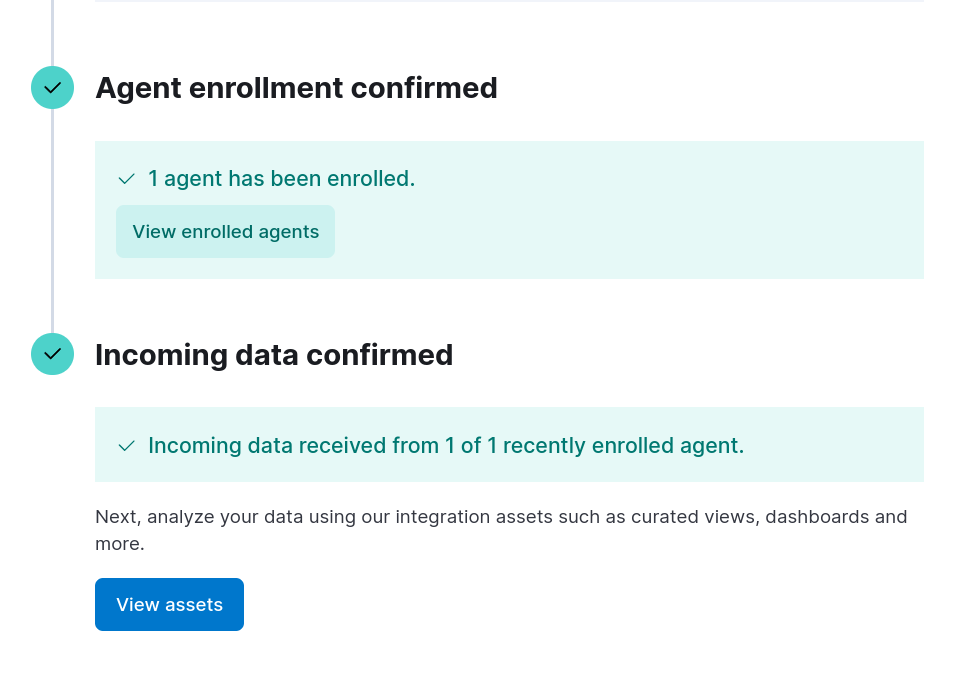Click the checkmark beside "1 agent has been enrolled"
The image size is (970, 693).
tap(126, 179)
